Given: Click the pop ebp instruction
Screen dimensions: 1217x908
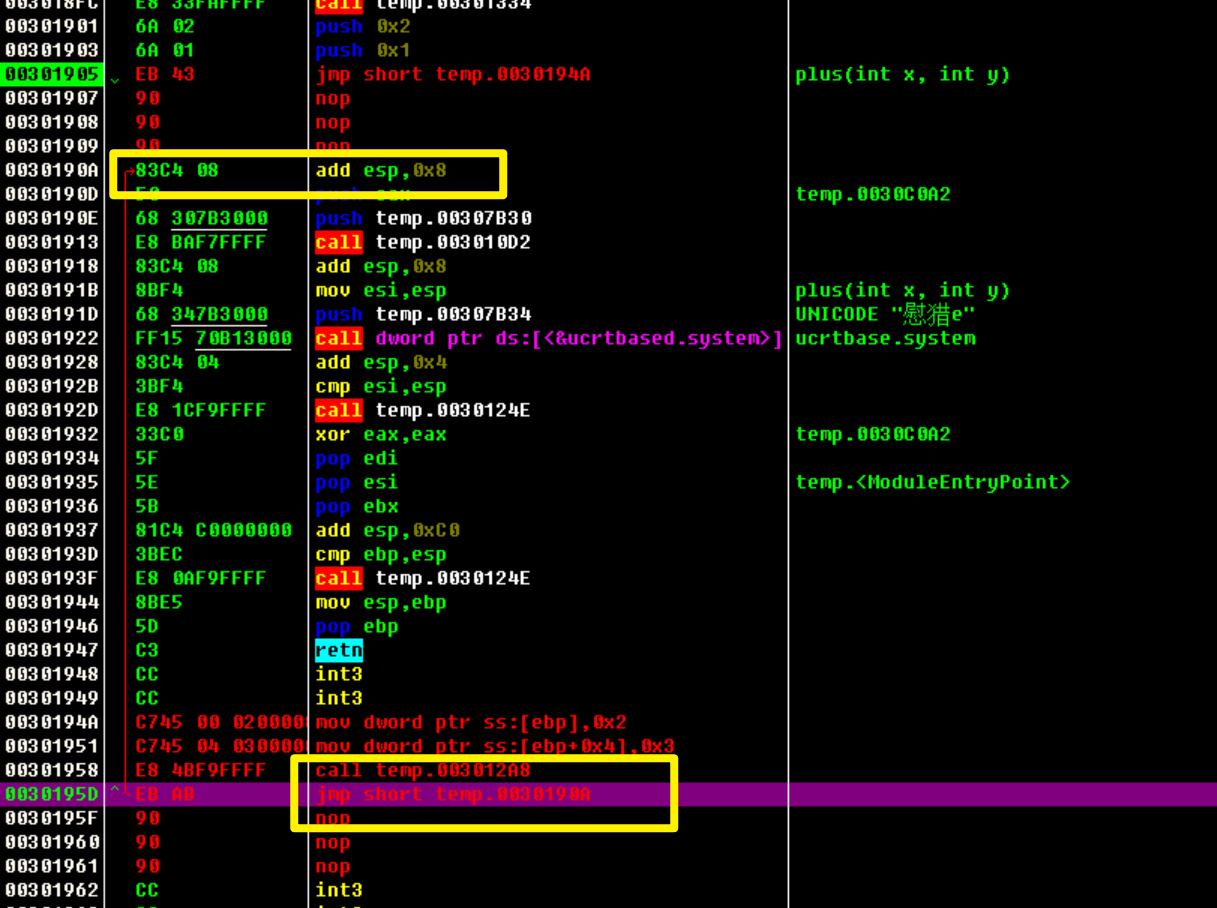Looking at the screenshot, I should [357, 626].
